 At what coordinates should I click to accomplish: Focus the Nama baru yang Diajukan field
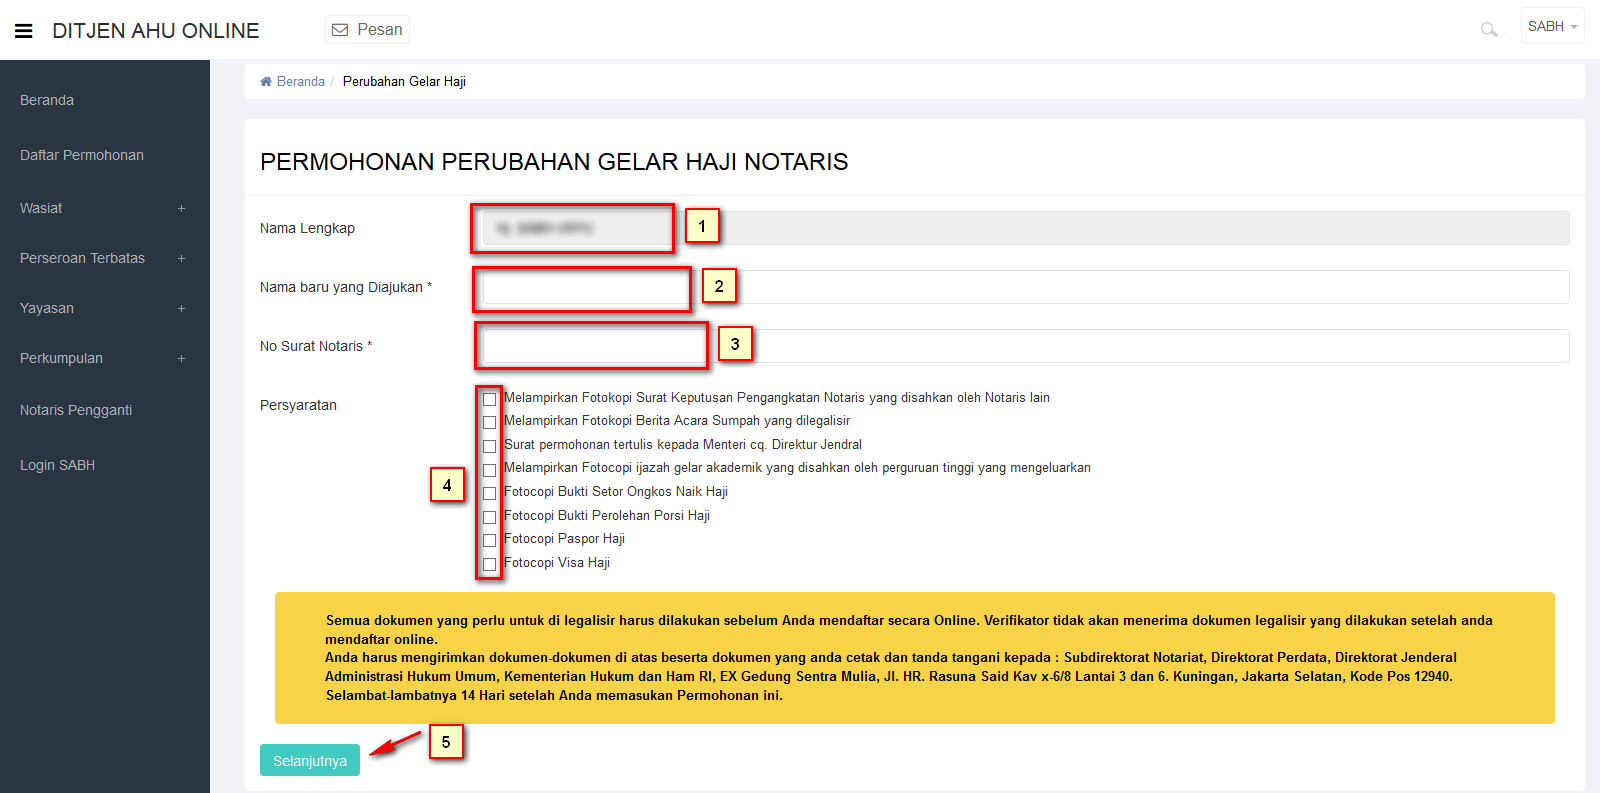[x=1020, y=287]
